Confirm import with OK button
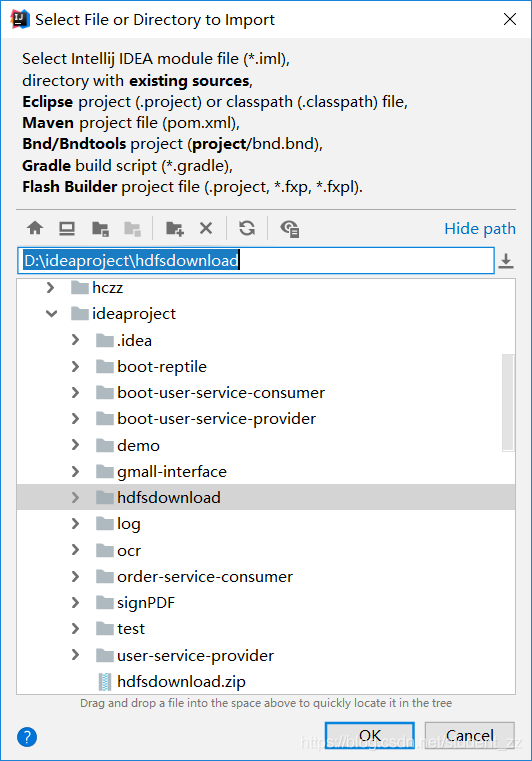Image resolution: width=532 pixels, height=761 pixels. (x=369, y=736)
